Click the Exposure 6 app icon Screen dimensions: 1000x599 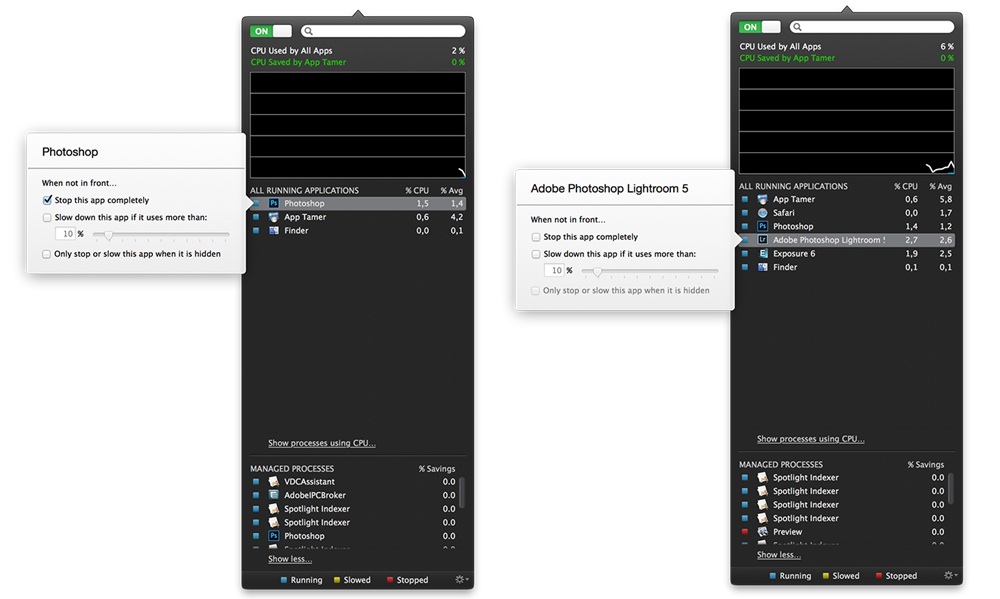[762, 253]
